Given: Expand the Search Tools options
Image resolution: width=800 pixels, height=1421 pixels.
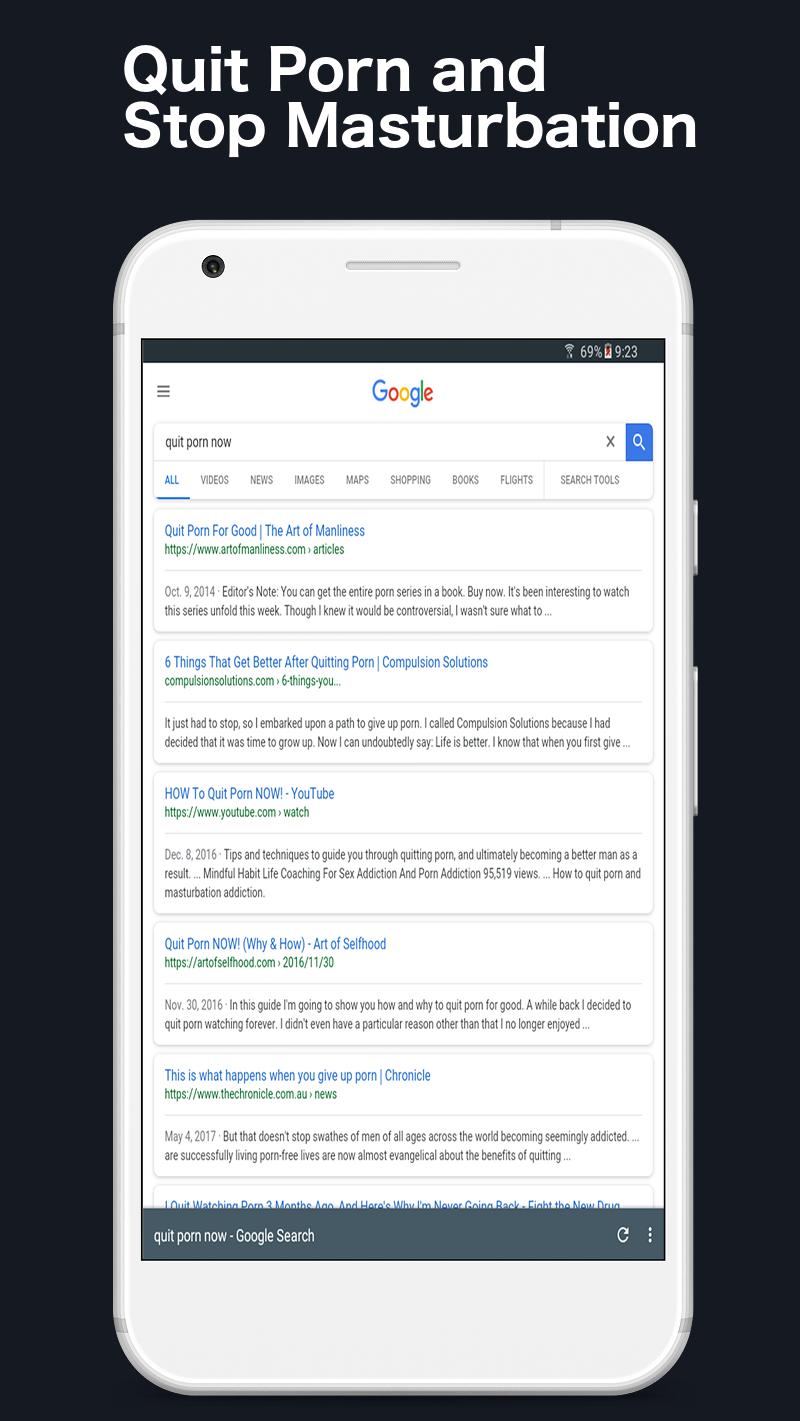Looking at the screenshot, I should pos(589,480).
